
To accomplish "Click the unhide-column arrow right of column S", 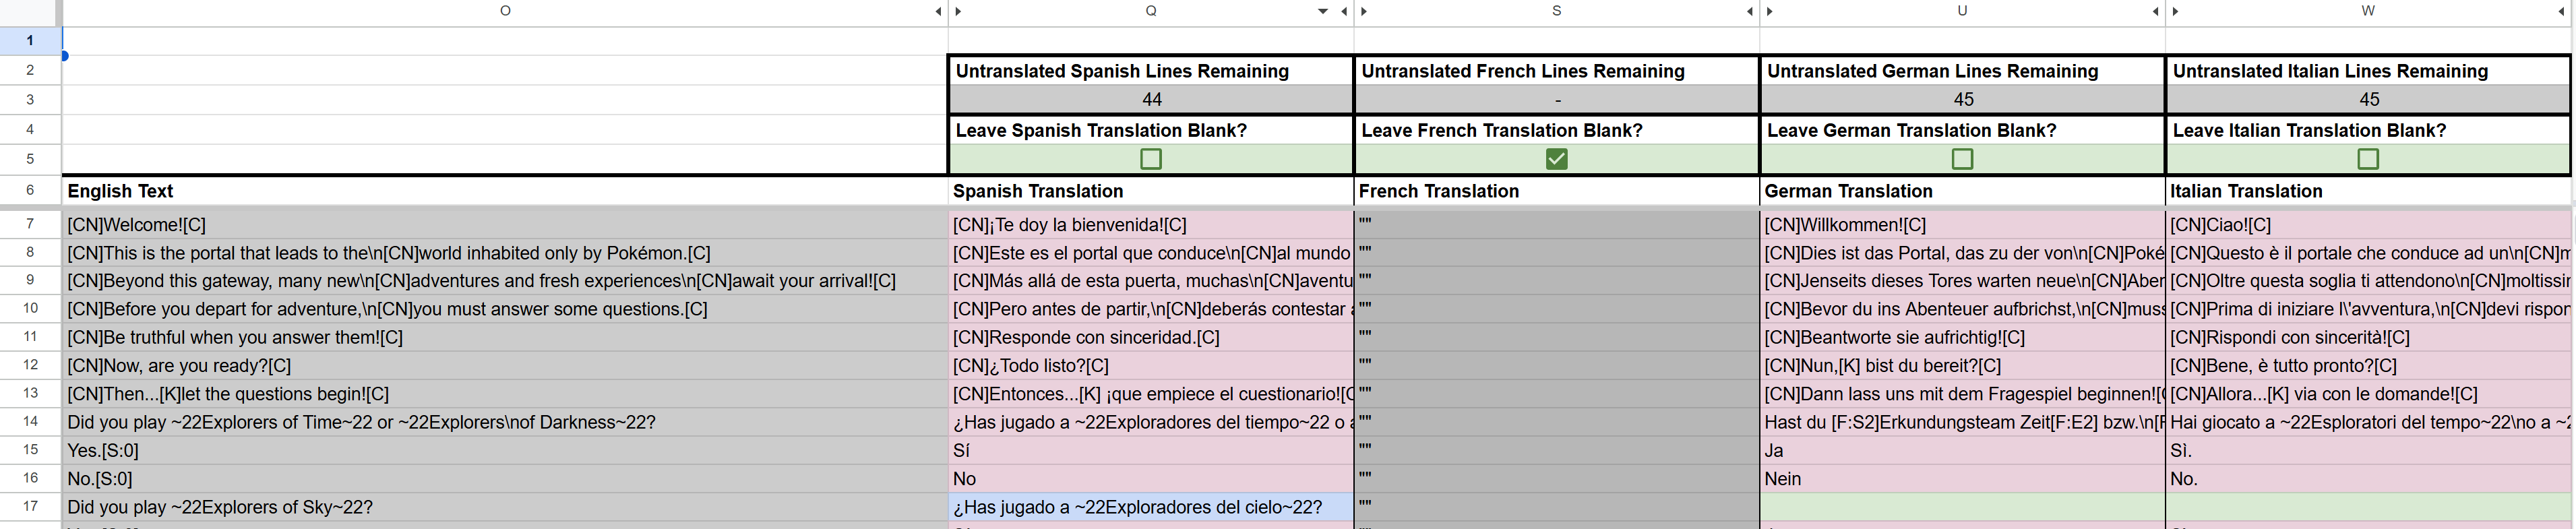I will [x=1750, y=12].
